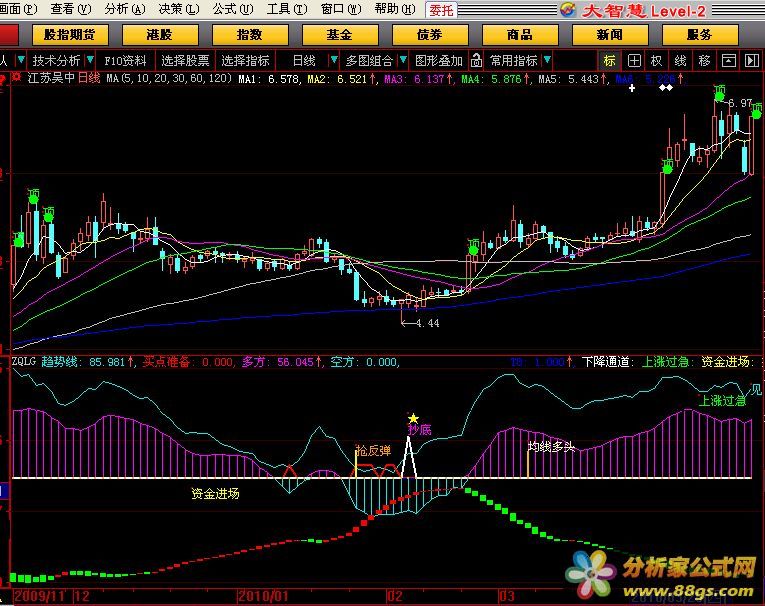Open the 分析 menu in menu bar

pyautogui.click(x=121, y=9)
